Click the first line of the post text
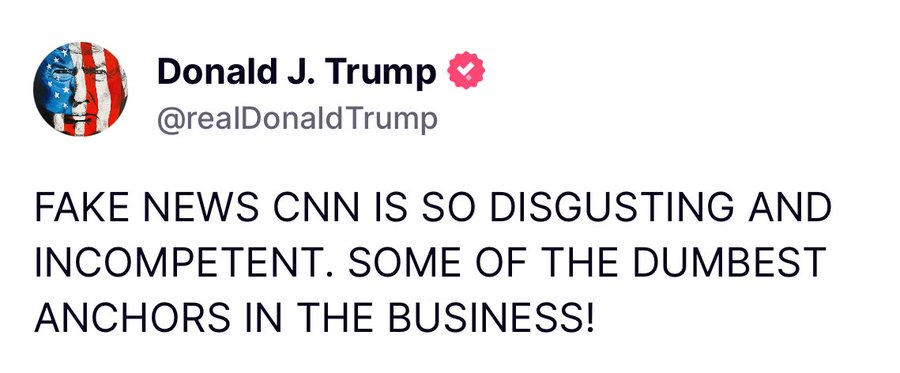 point(433,208)
